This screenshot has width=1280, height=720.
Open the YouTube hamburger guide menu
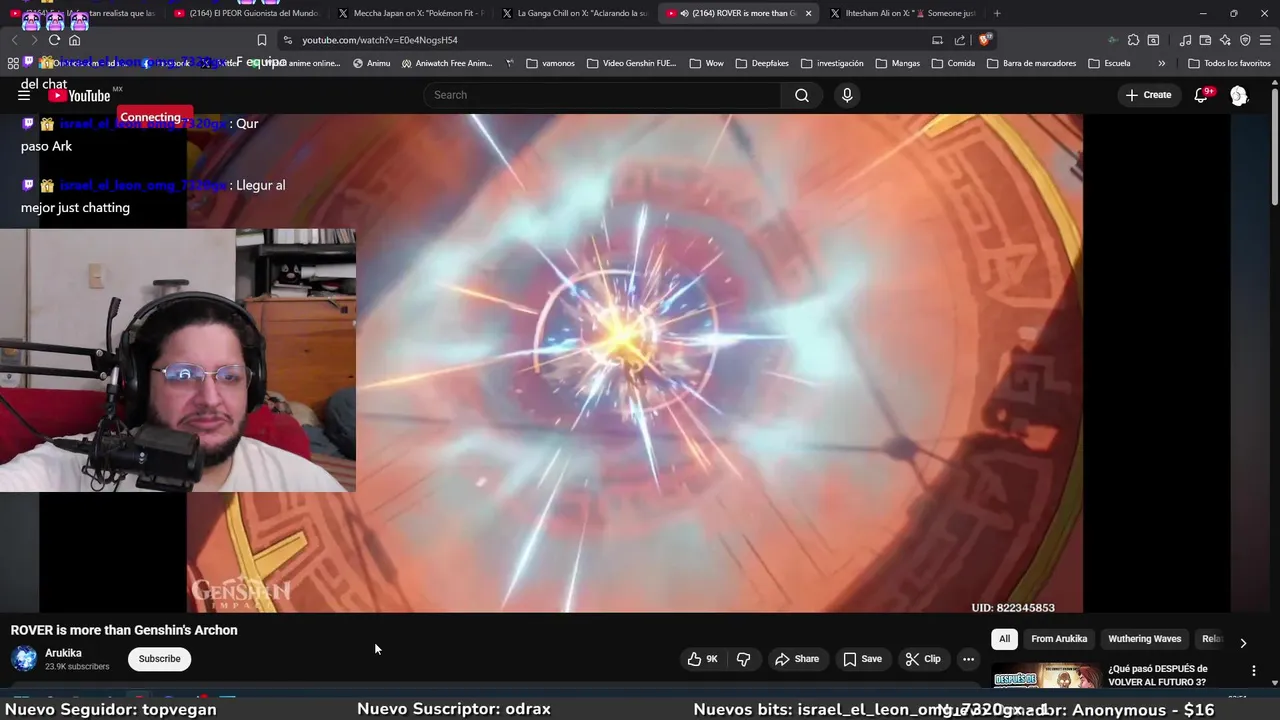(24, 95)
